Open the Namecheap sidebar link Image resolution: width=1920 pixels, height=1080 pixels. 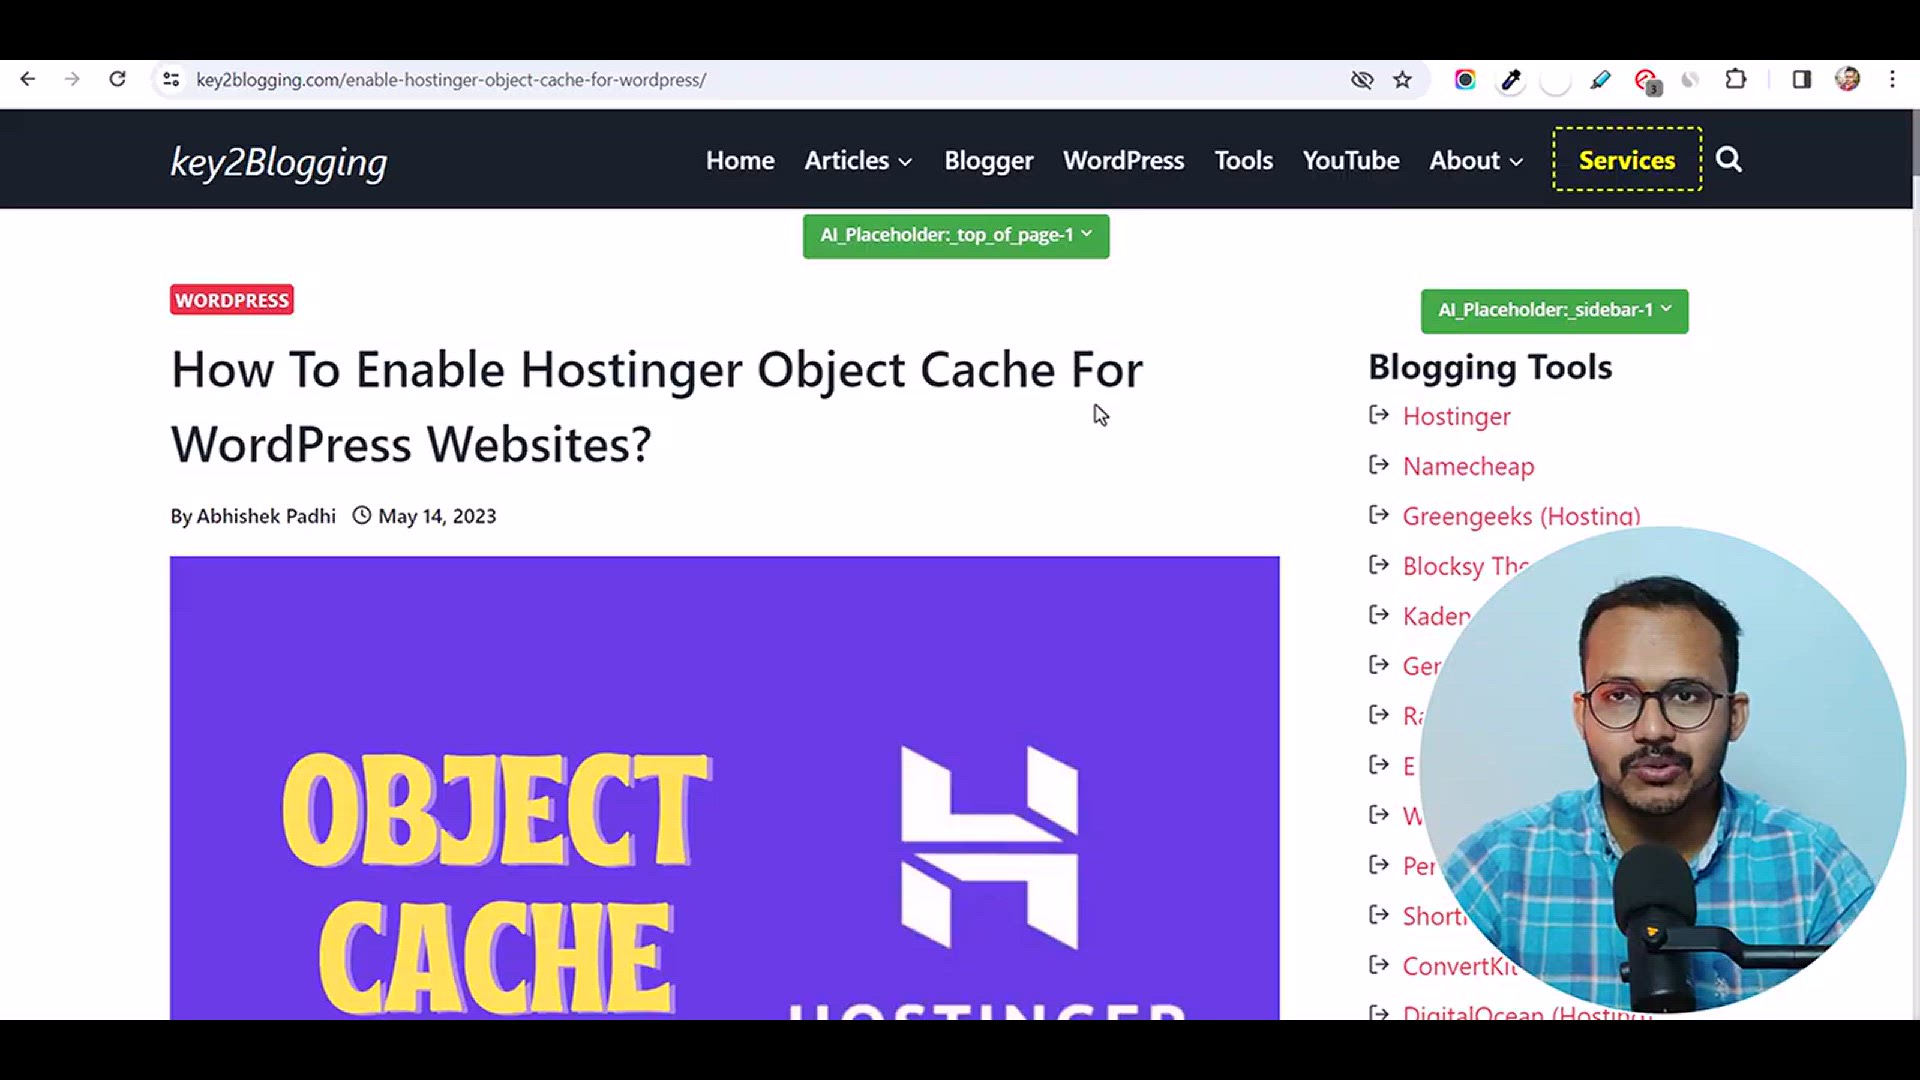click(1468, 466)
